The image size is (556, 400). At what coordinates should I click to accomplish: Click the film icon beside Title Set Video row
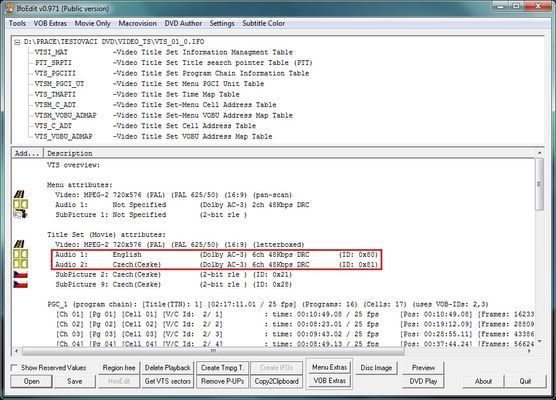[x=20, y=244]
